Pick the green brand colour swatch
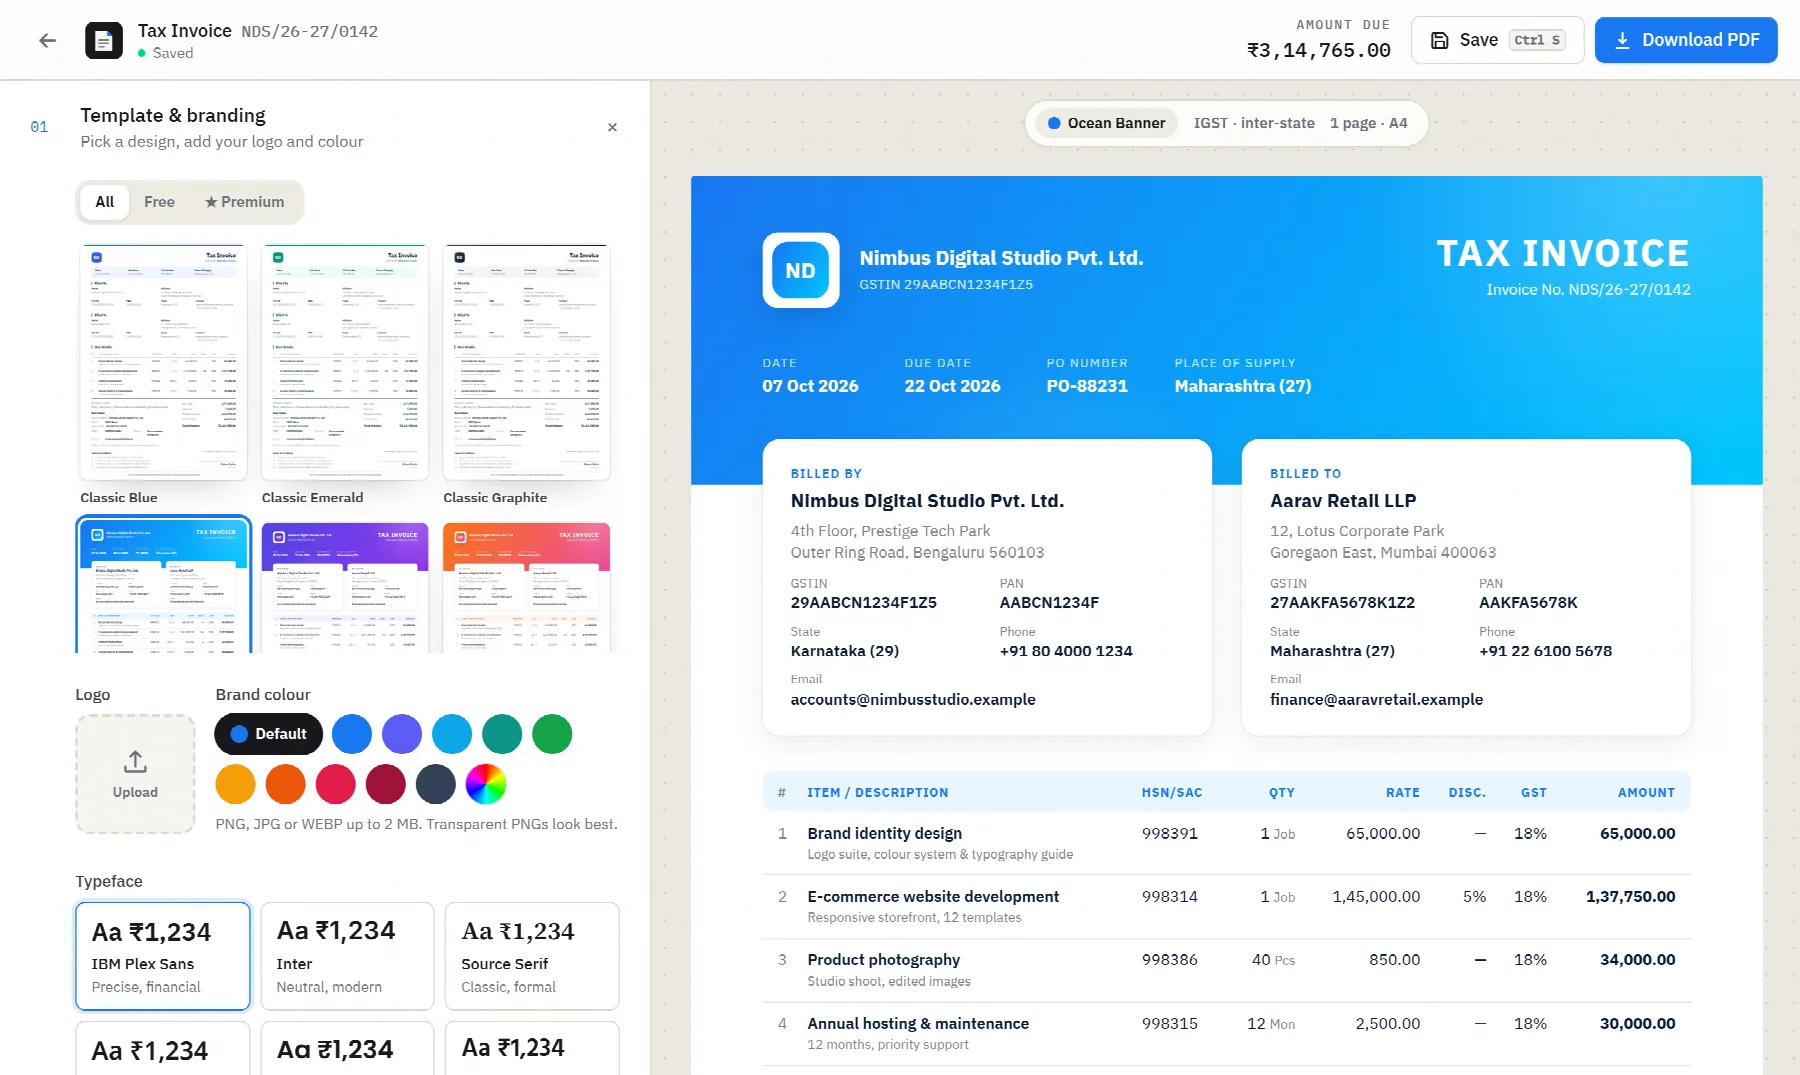The image size is (1800, 1075). pyautogui.click(x=552, y=734)
